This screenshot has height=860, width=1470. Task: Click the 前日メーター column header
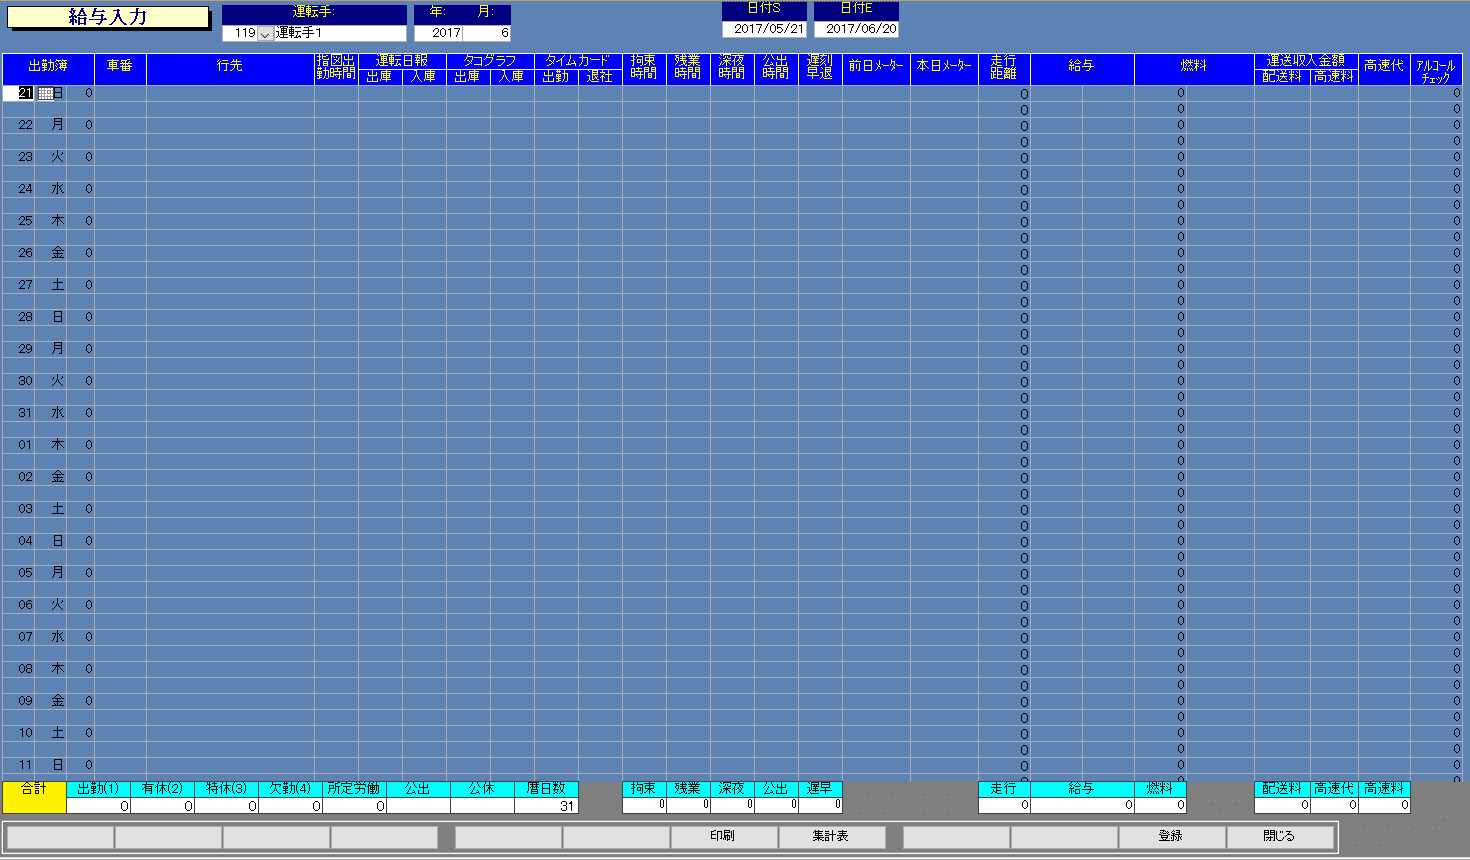point(876,69)
